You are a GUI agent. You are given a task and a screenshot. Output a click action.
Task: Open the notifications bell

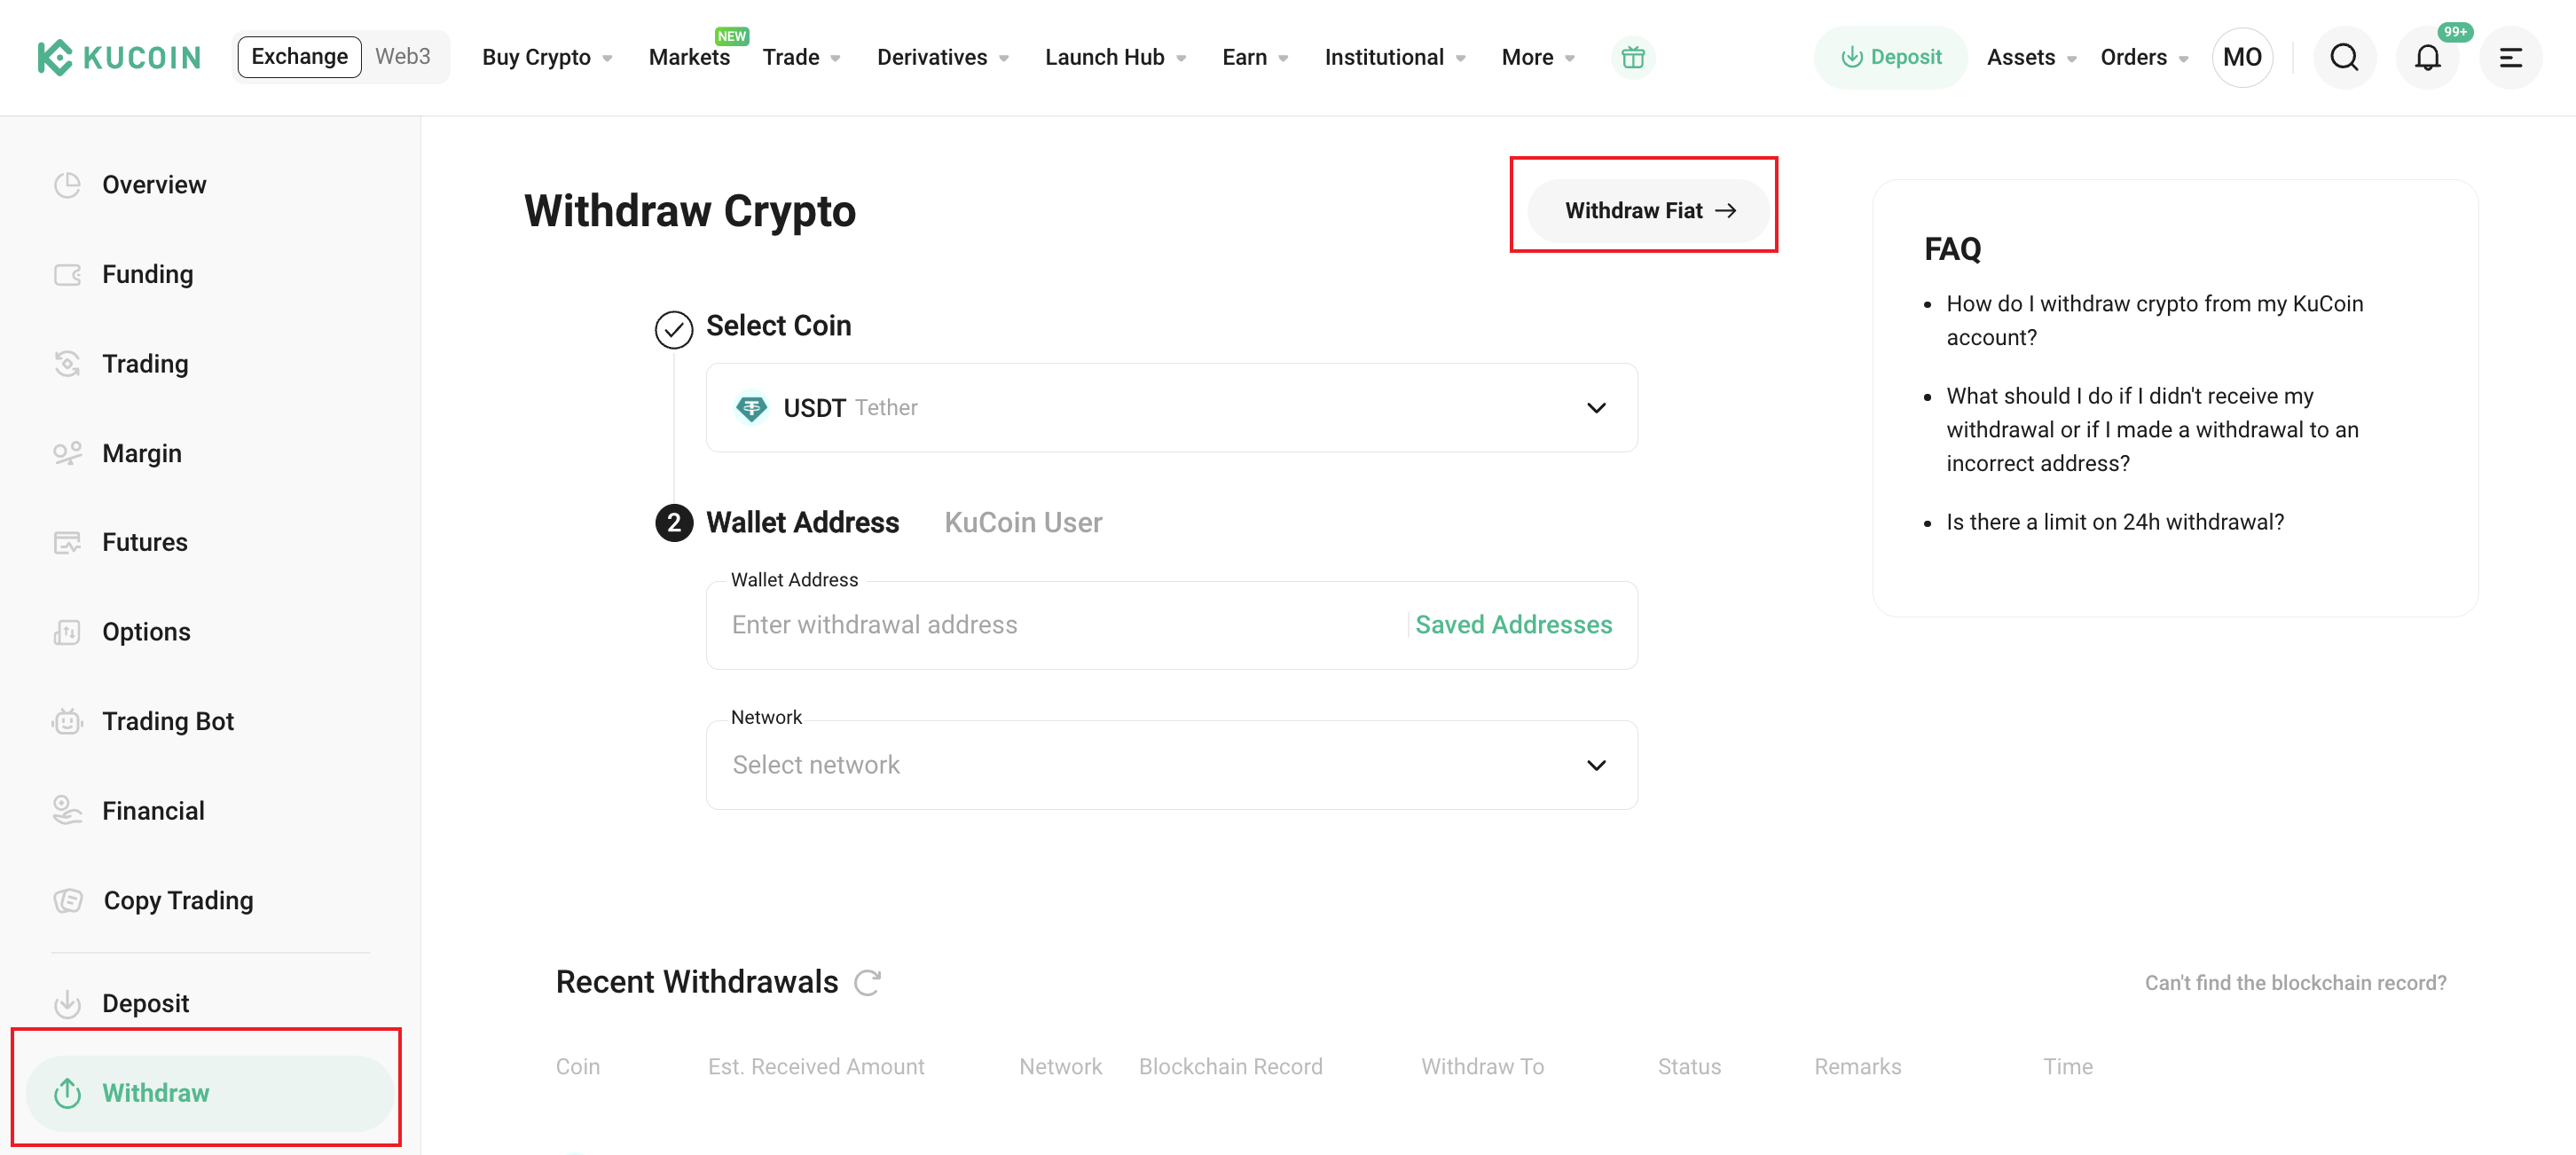click(x=2427, y=58)
